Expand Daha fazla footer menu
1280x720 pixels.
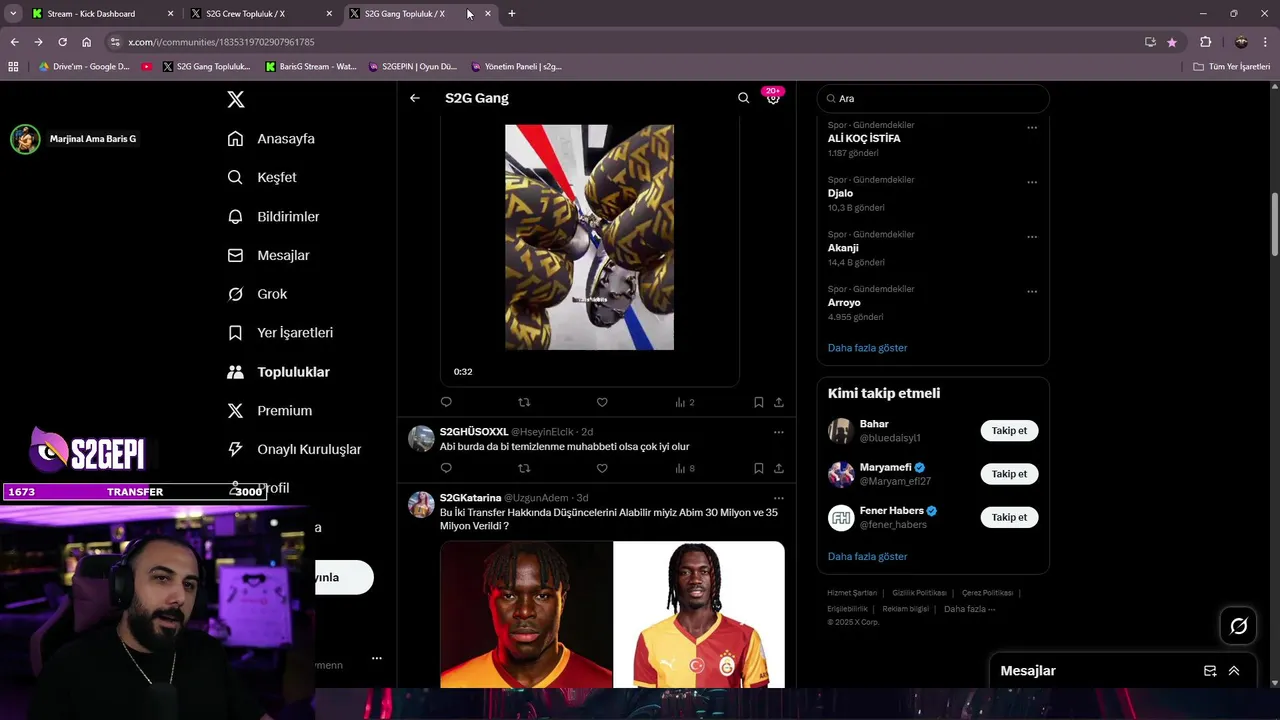pos(969,609)
